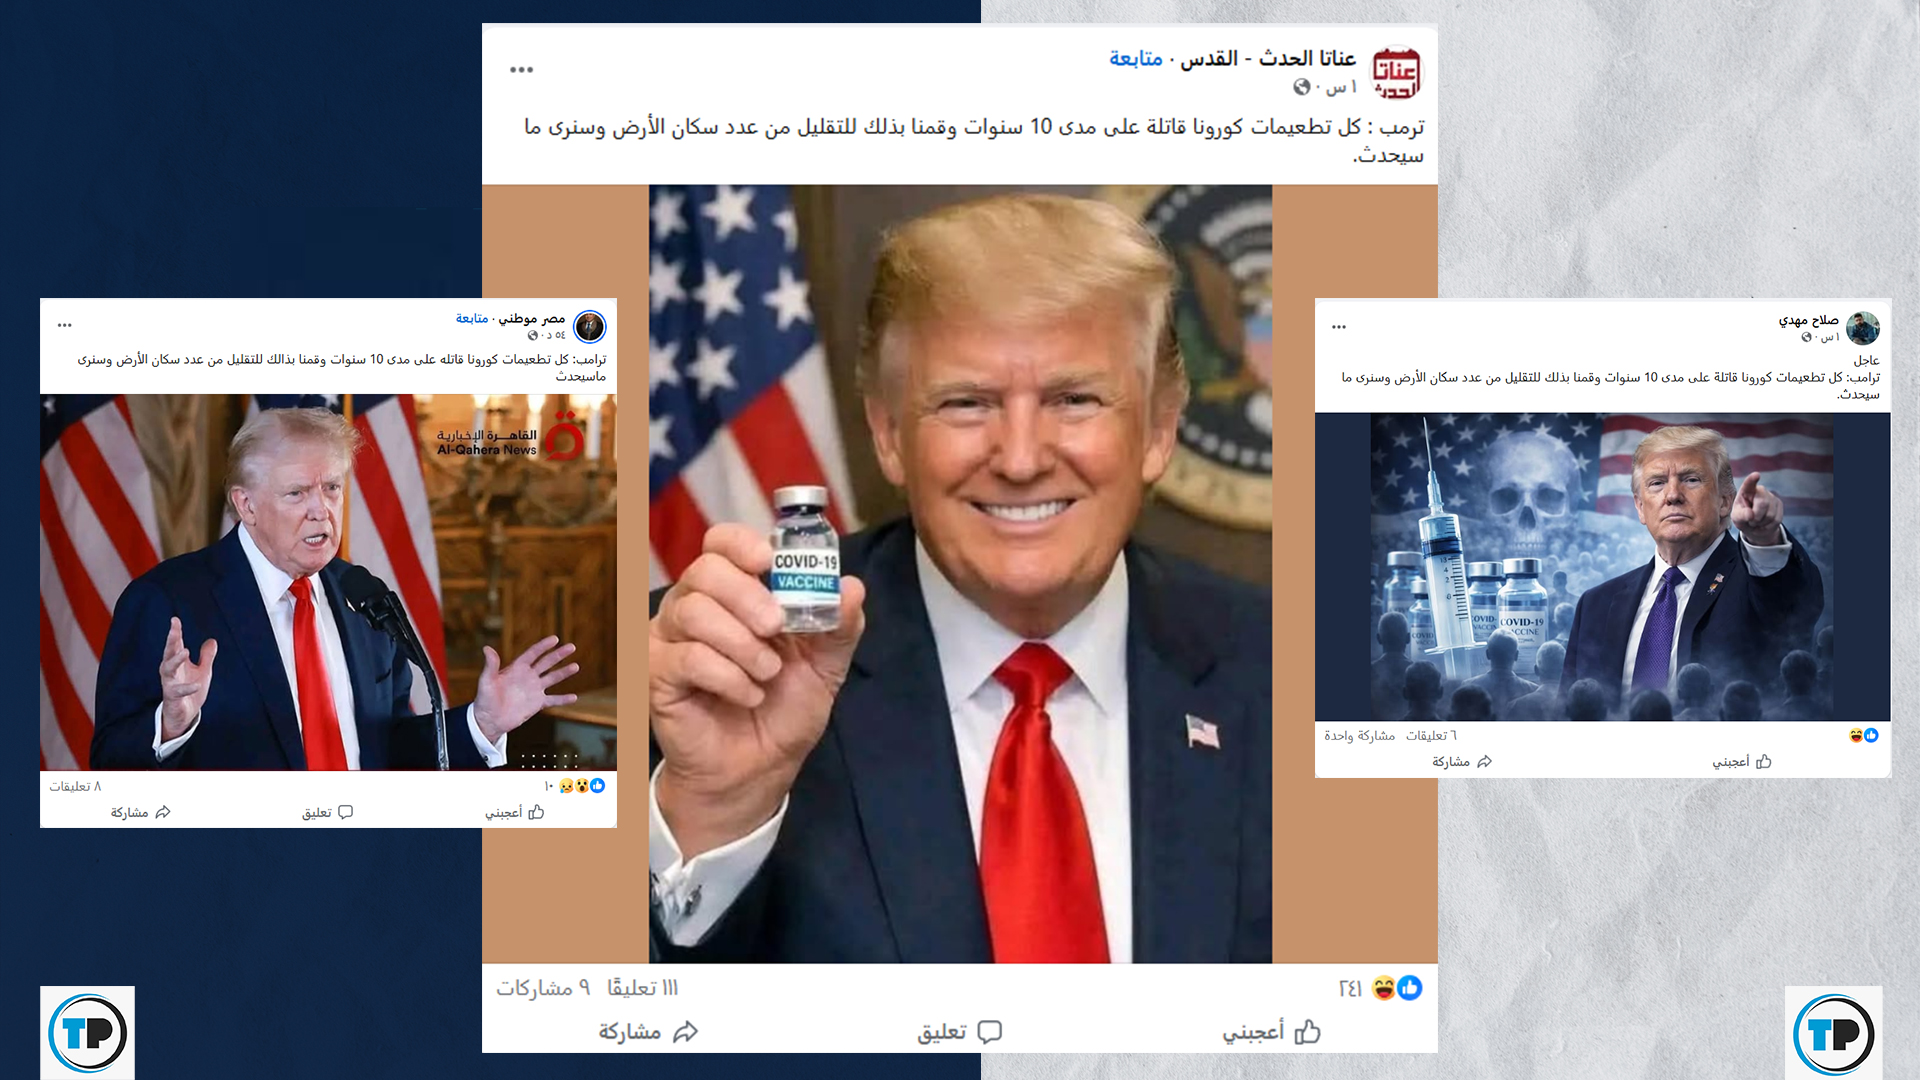Click the share arrow icon on left post
This screenshot has height=1080, width=1920.
pyautogui.click(x=163, y=812)
